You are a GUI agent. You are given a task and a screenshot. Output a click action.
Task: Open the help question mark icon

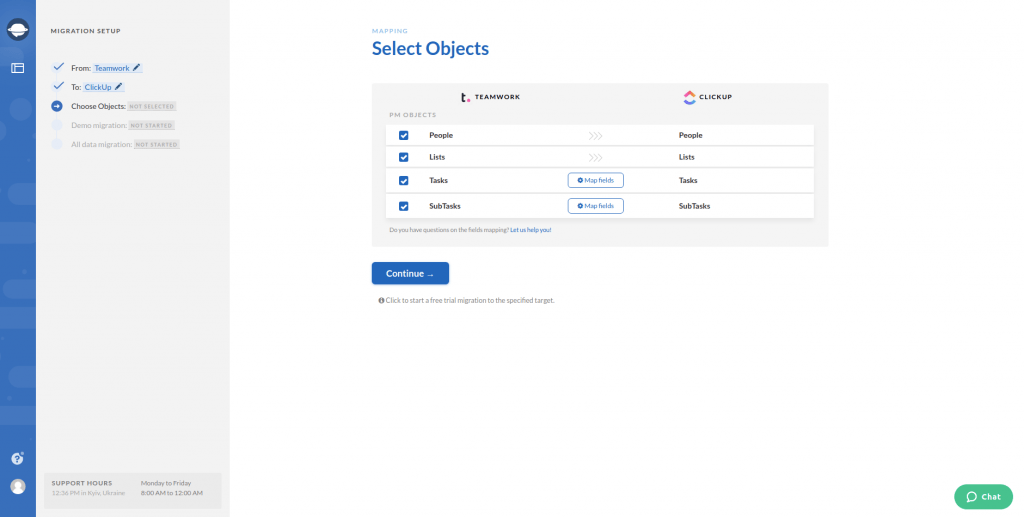point(18,459)
